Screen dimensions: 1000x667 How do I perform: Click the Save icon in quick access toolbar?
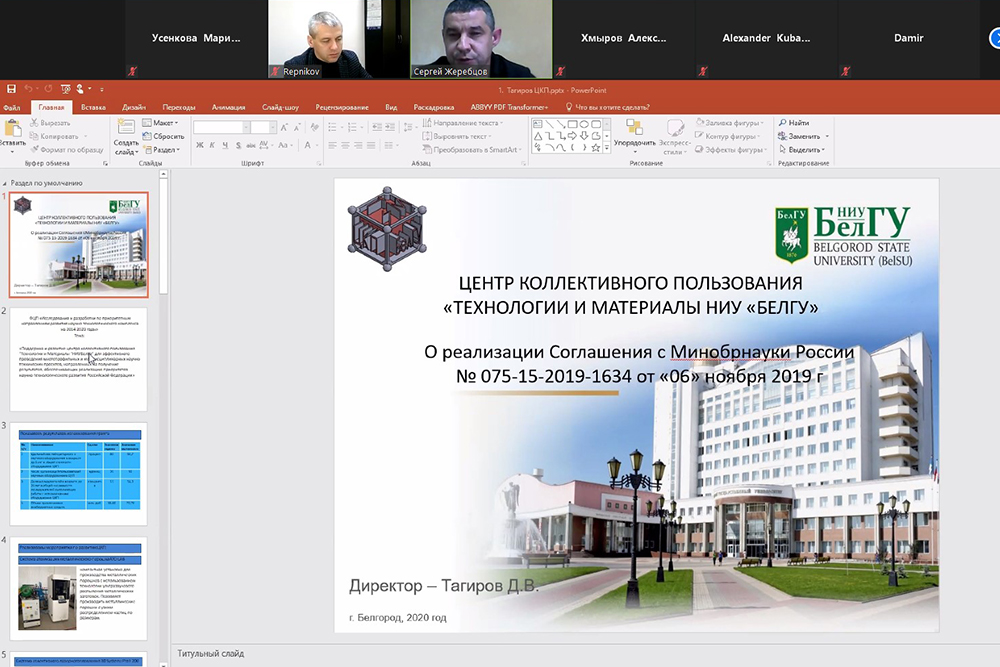pyautogui.click(x=11, y=89)
